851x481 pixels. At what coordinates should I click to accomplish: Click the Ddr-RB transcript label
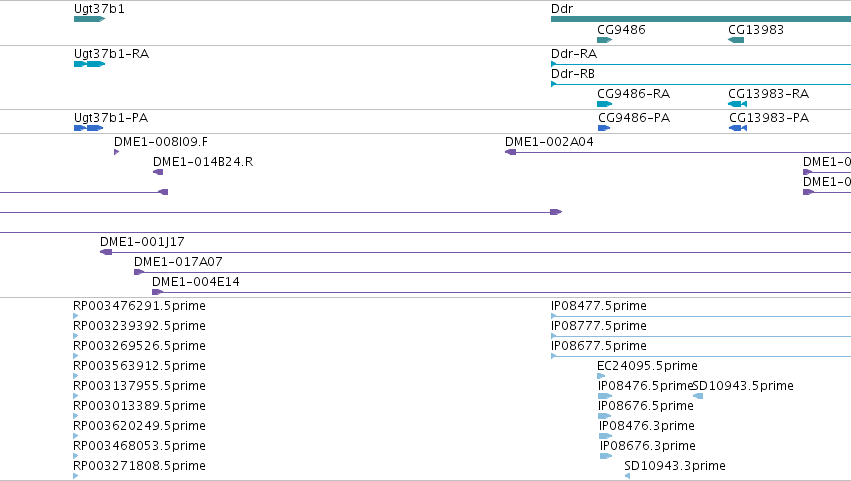click(x=573, y=74)
